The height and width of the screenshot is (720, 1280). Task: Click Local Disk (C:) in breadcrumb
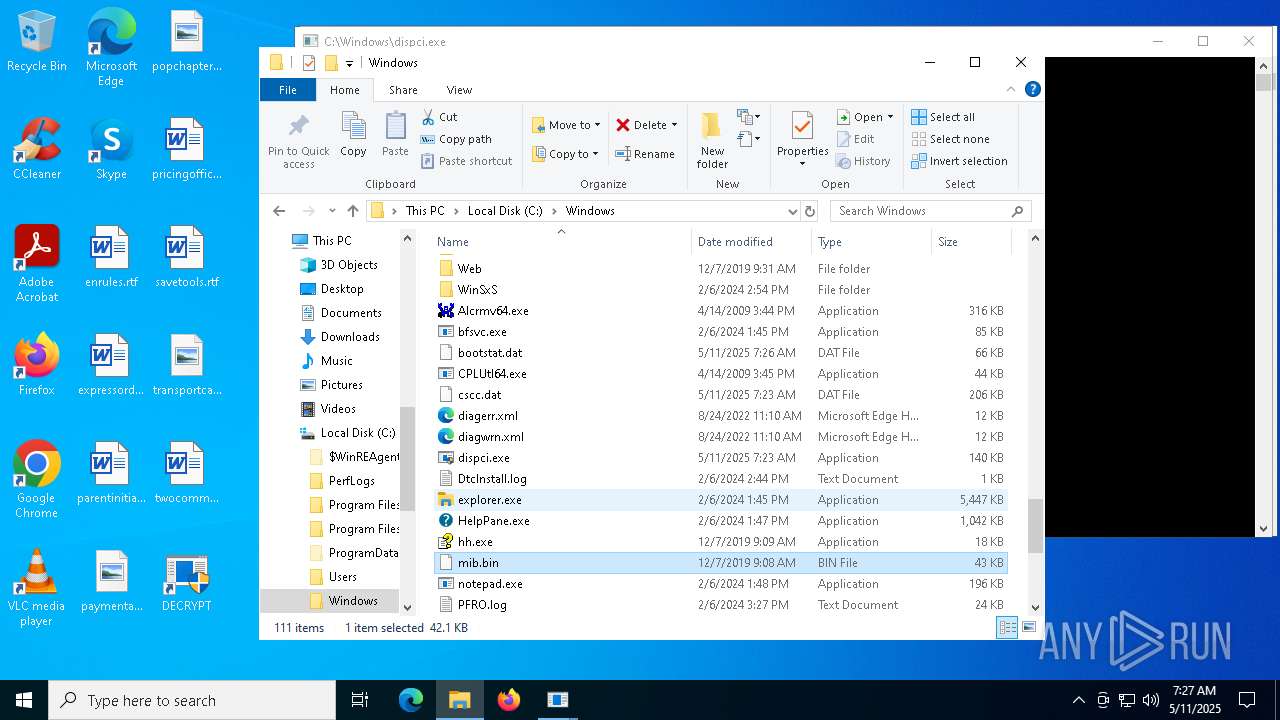tap(505, 211)
